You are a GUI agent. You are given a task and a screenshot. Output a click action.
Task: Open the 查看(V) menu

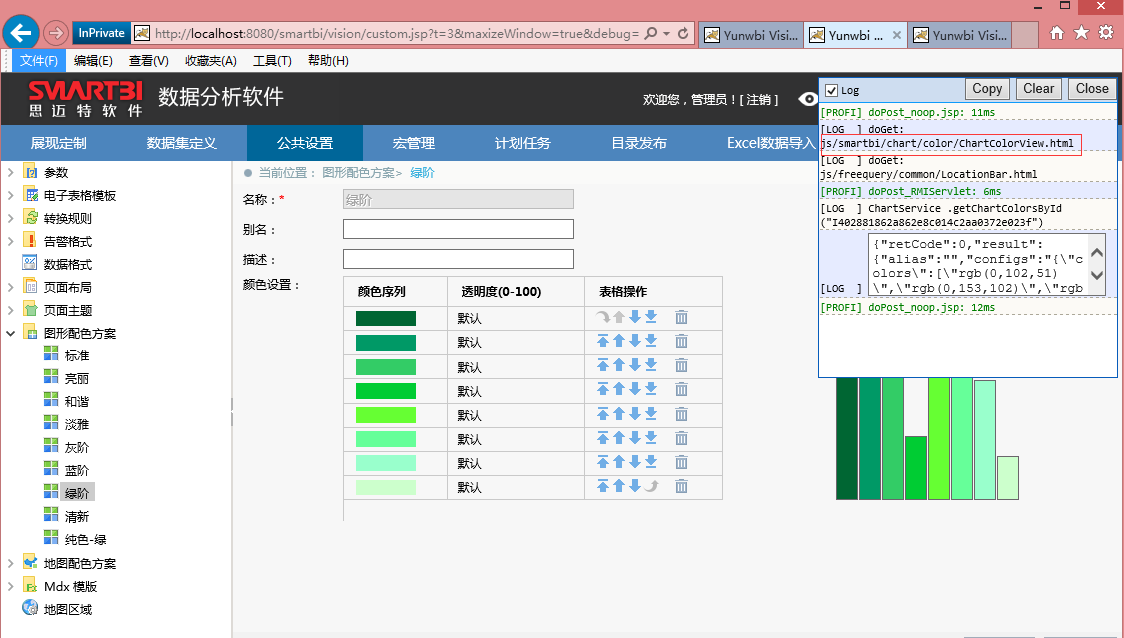[x=148, y=61]
